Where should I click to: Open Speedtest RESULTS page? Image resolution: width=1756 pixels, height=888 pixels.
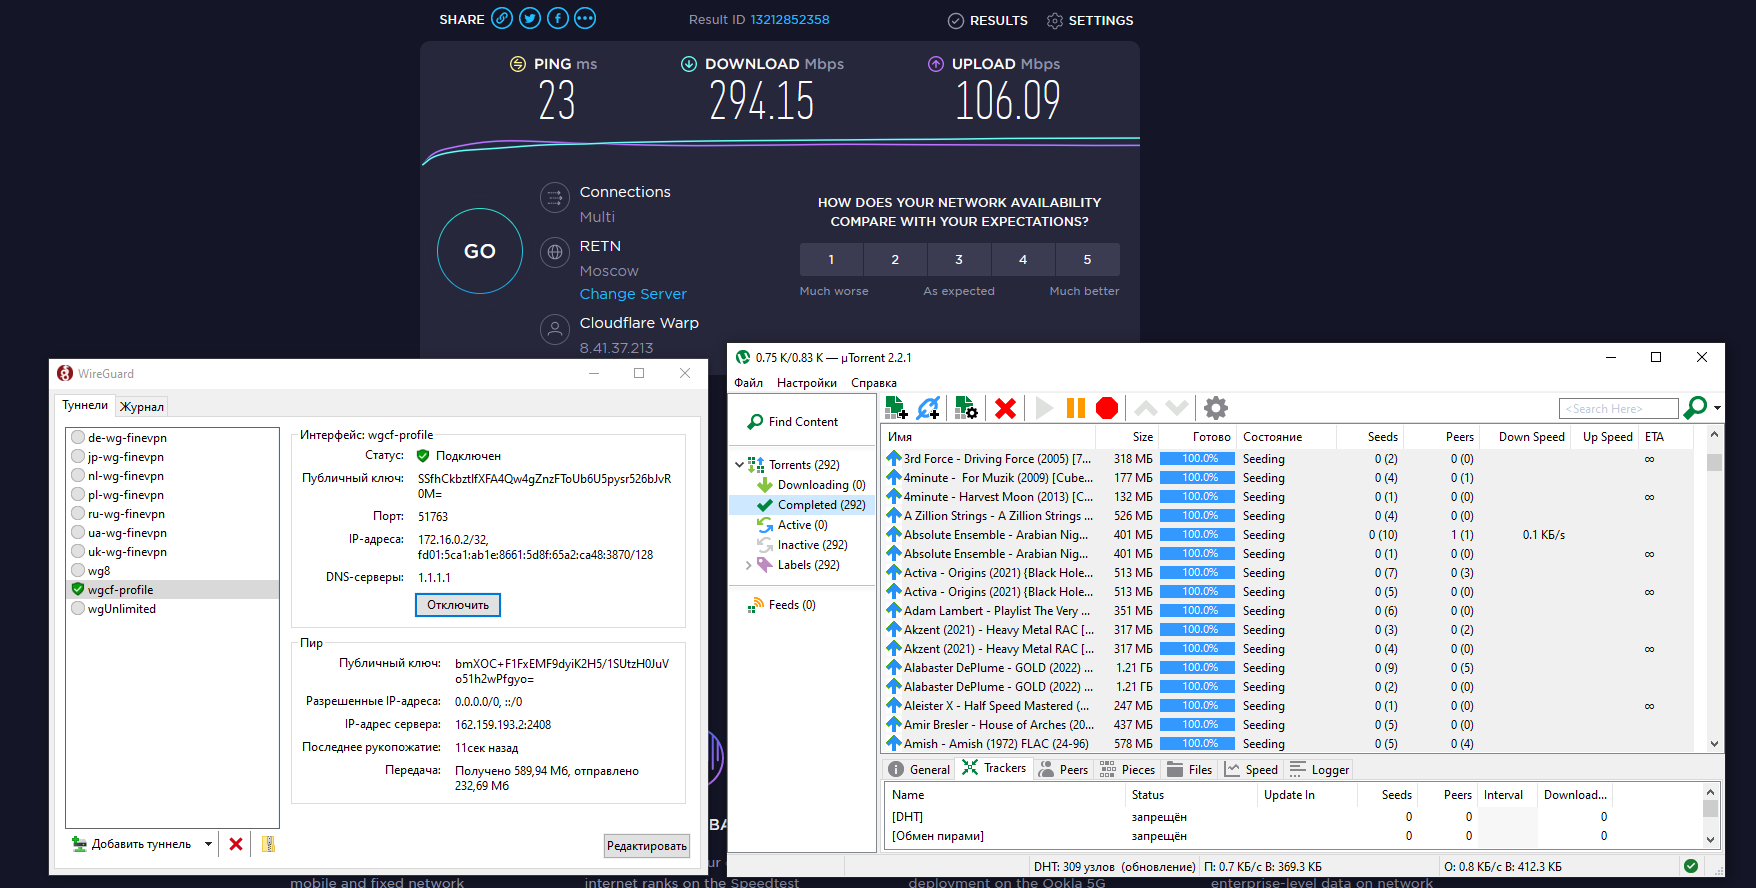coord(987,20)
